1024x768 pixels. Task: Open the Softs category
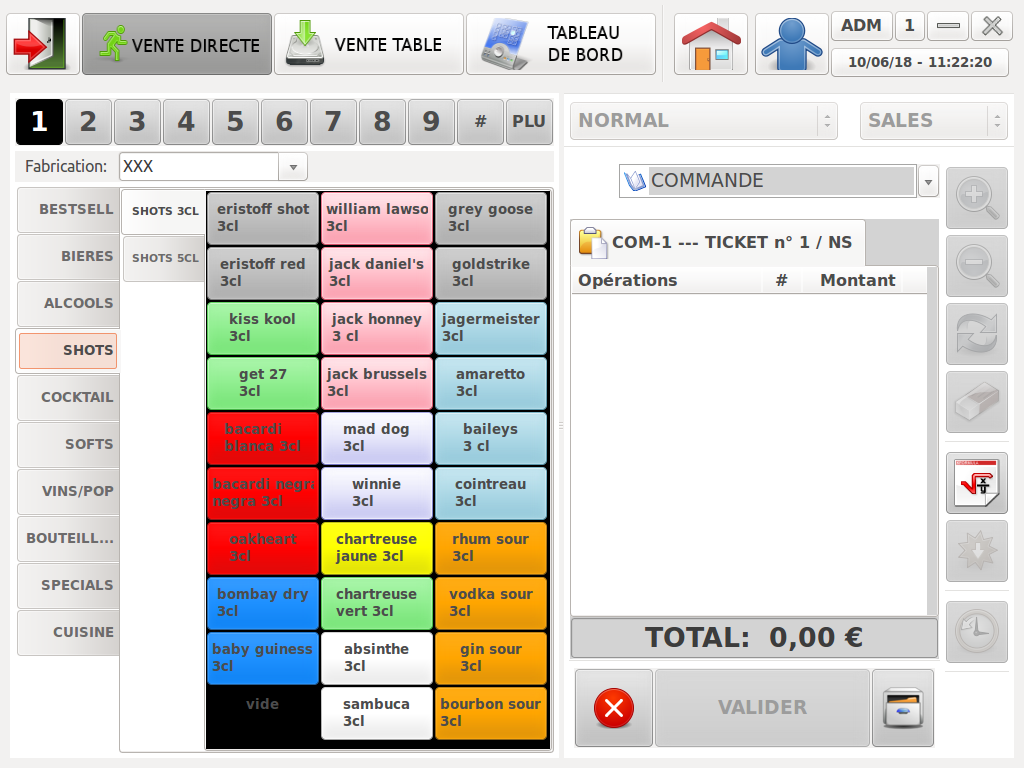[x=69, y=444]
